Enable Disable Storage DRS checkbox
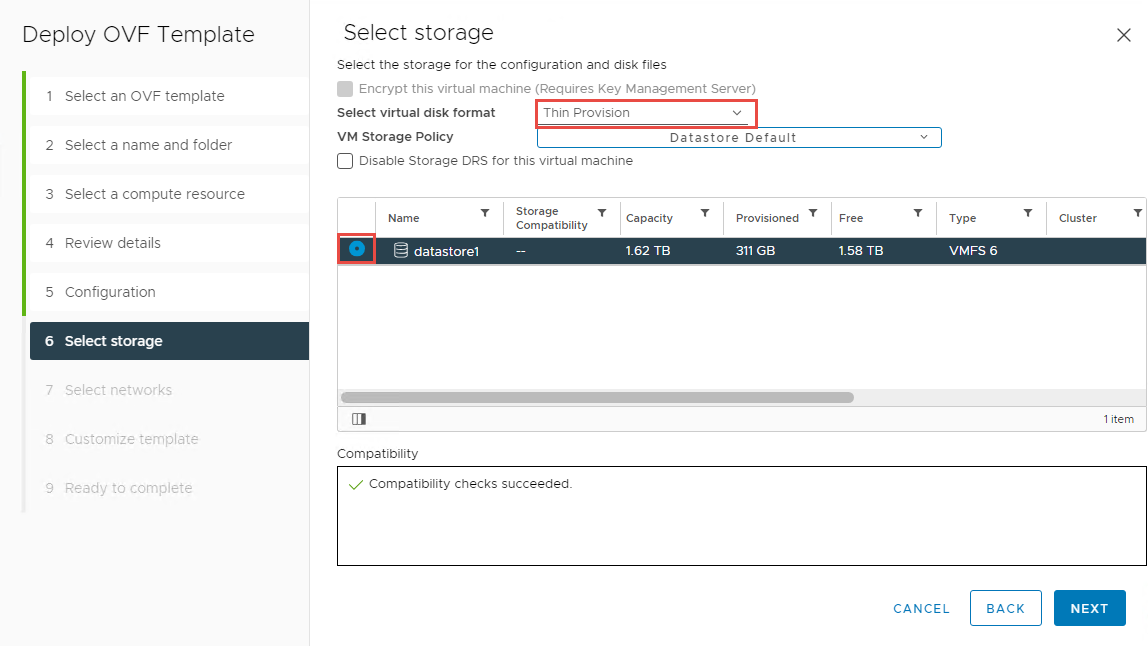Image resolution: width=1148 pixels, height=646 pixels. tap(345, 161)
